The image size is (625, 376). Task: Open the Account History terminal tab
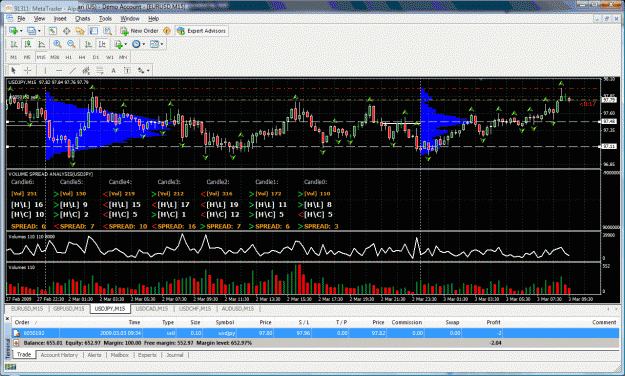(59, 355)
